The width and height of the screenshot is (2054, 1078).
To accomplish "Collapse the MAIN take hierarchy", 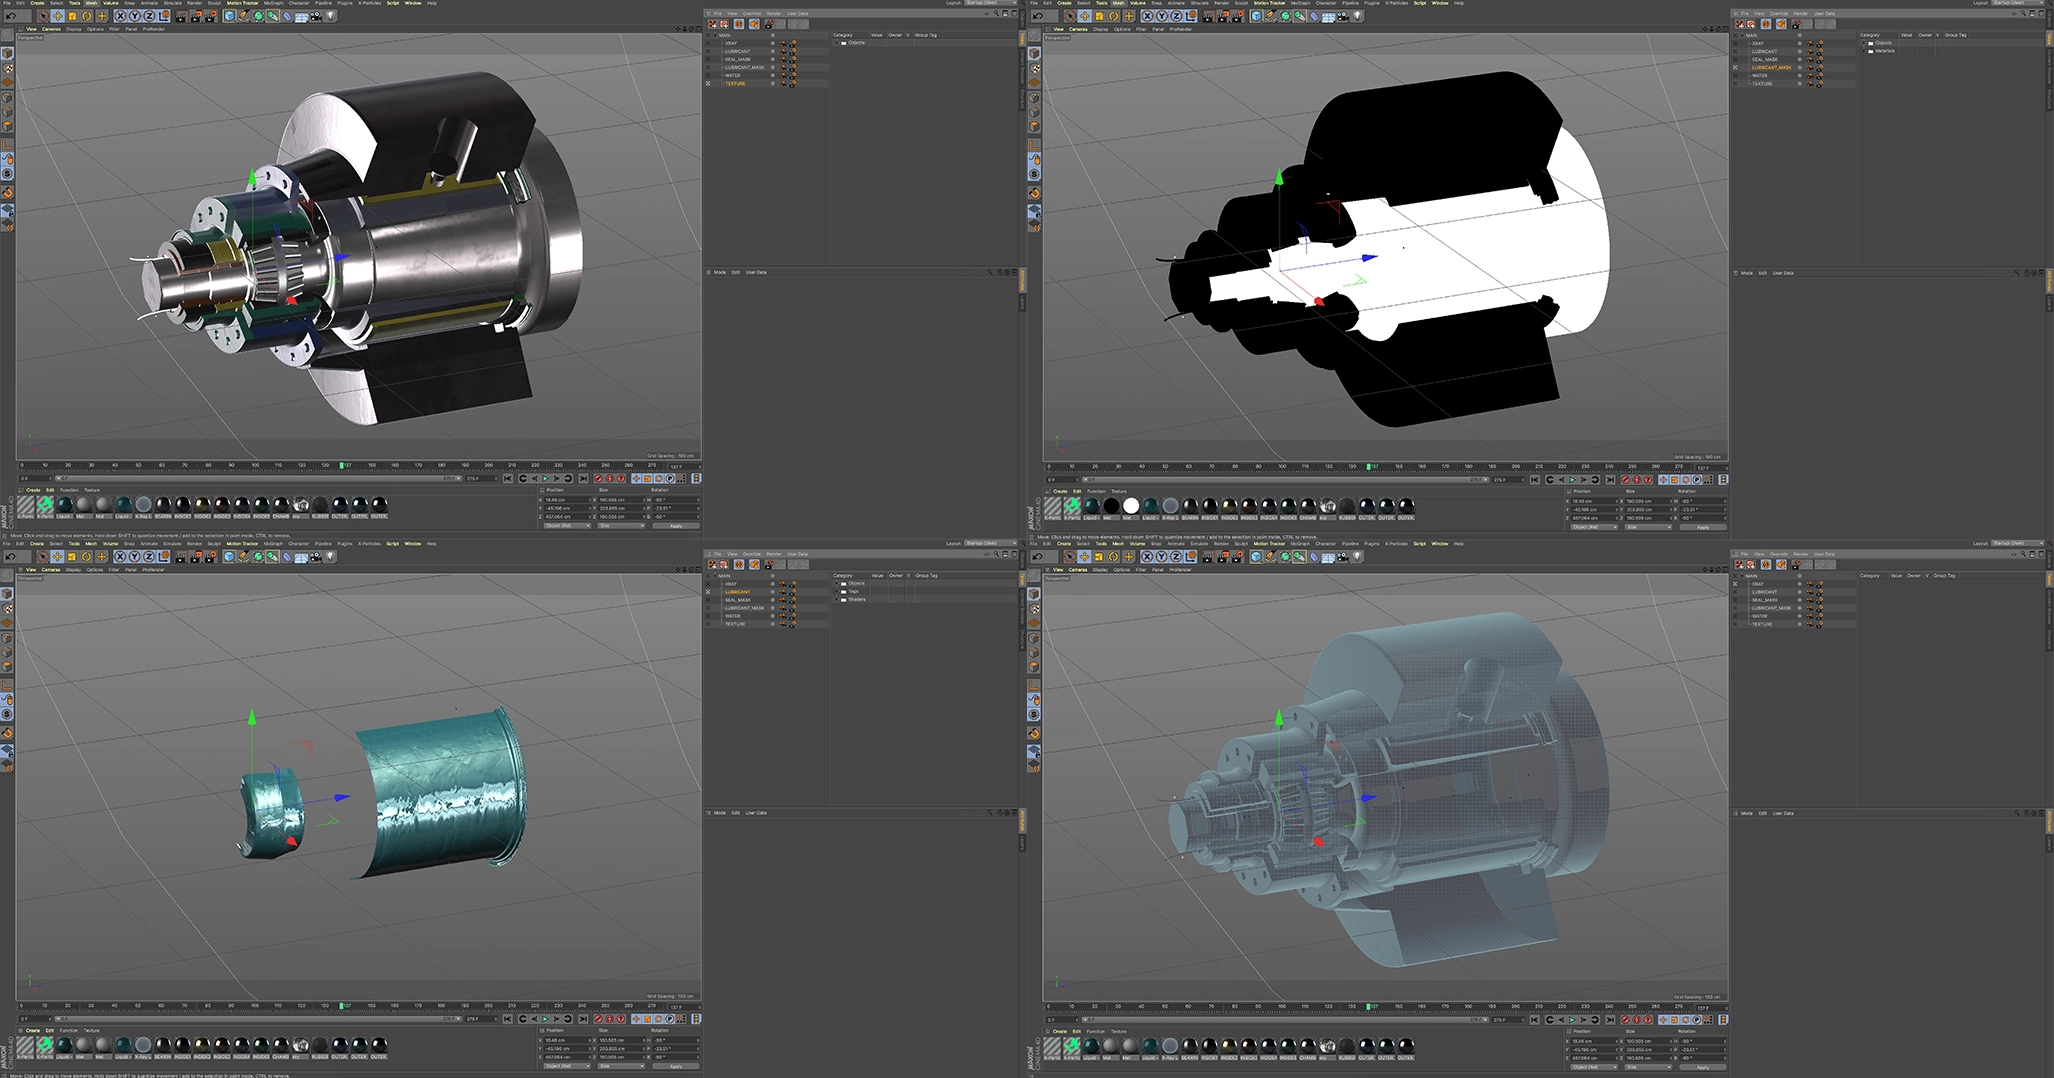I will pos(714,35).
